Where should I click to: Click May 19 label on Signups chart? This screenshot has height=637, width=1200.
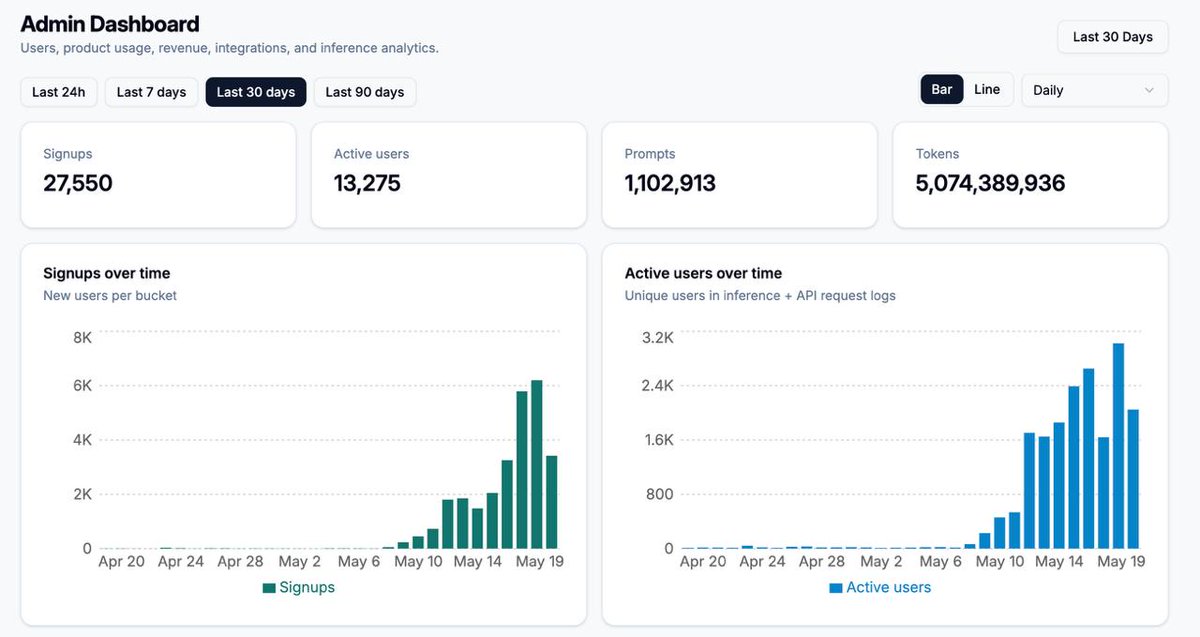540,562
